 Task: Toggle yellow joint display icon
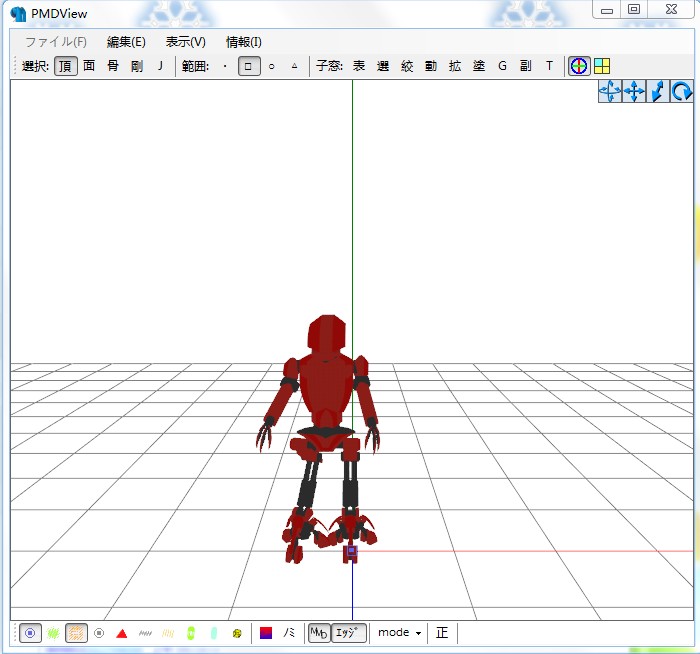pyautogui.click(x=237, y=633)
